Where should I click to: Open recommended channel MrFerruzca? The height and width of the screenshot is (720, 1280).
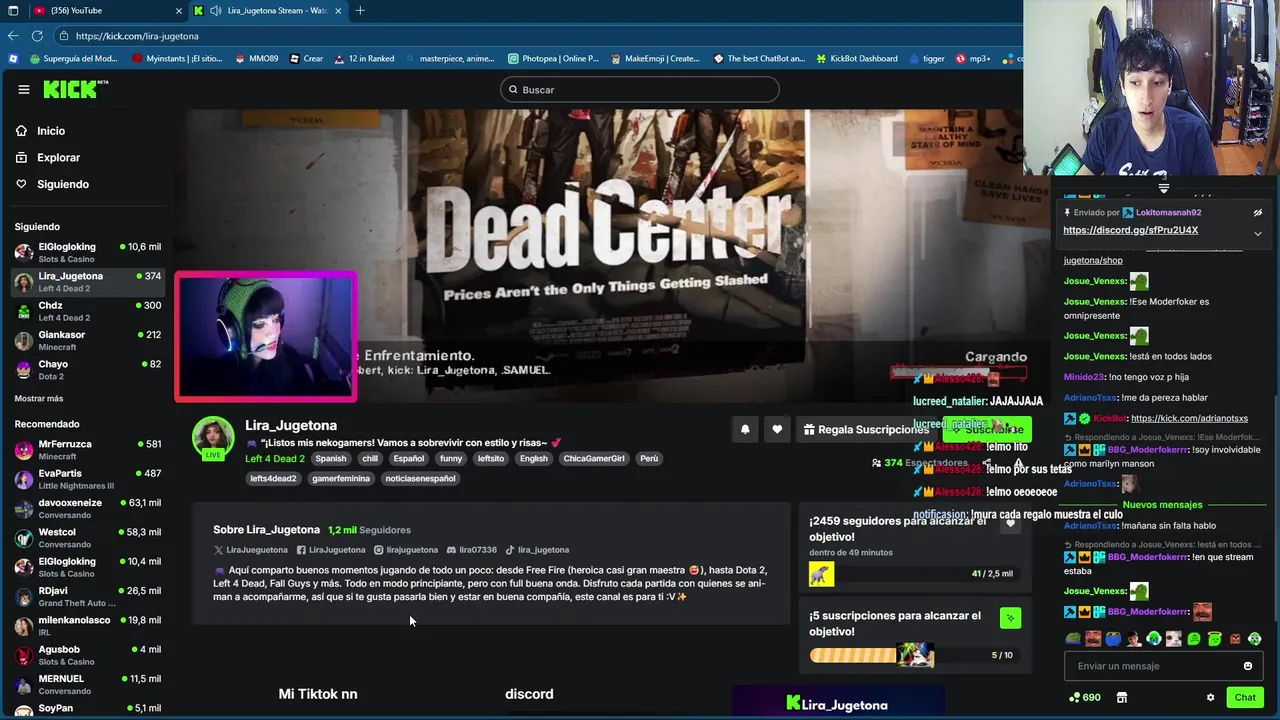[88, 450]
